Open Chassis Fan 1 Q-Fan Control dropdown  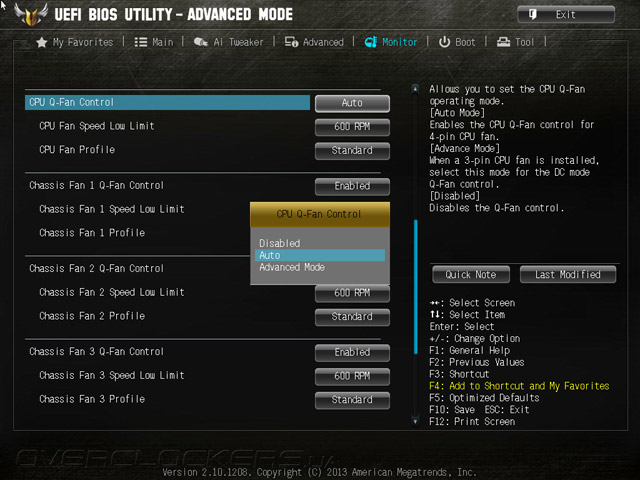[352, 186]
